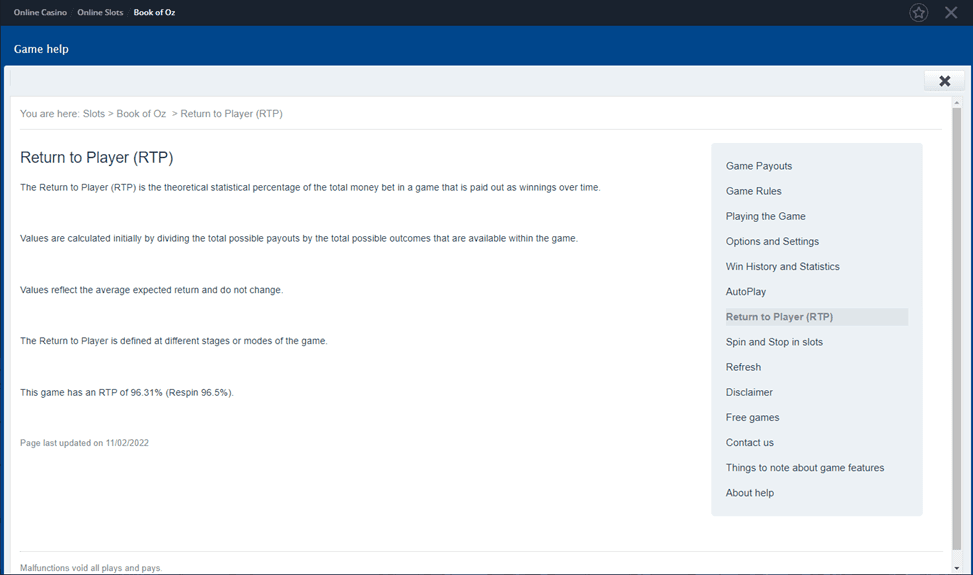The width and height of the screenshot is (973, 575).
Task: Open Win History and Statistics
Action: [x=782, y=267]
